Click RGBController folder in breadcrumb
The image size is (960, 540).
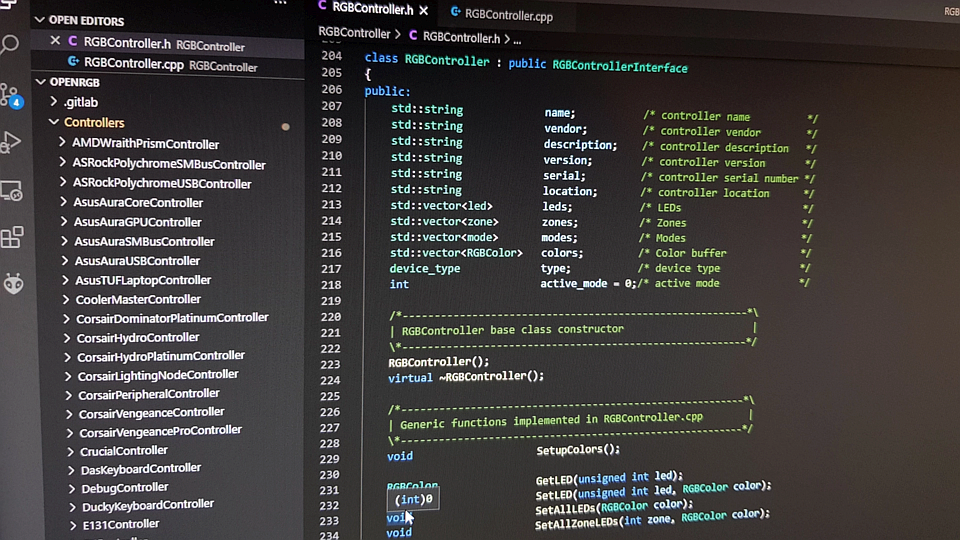click(354, 33)
